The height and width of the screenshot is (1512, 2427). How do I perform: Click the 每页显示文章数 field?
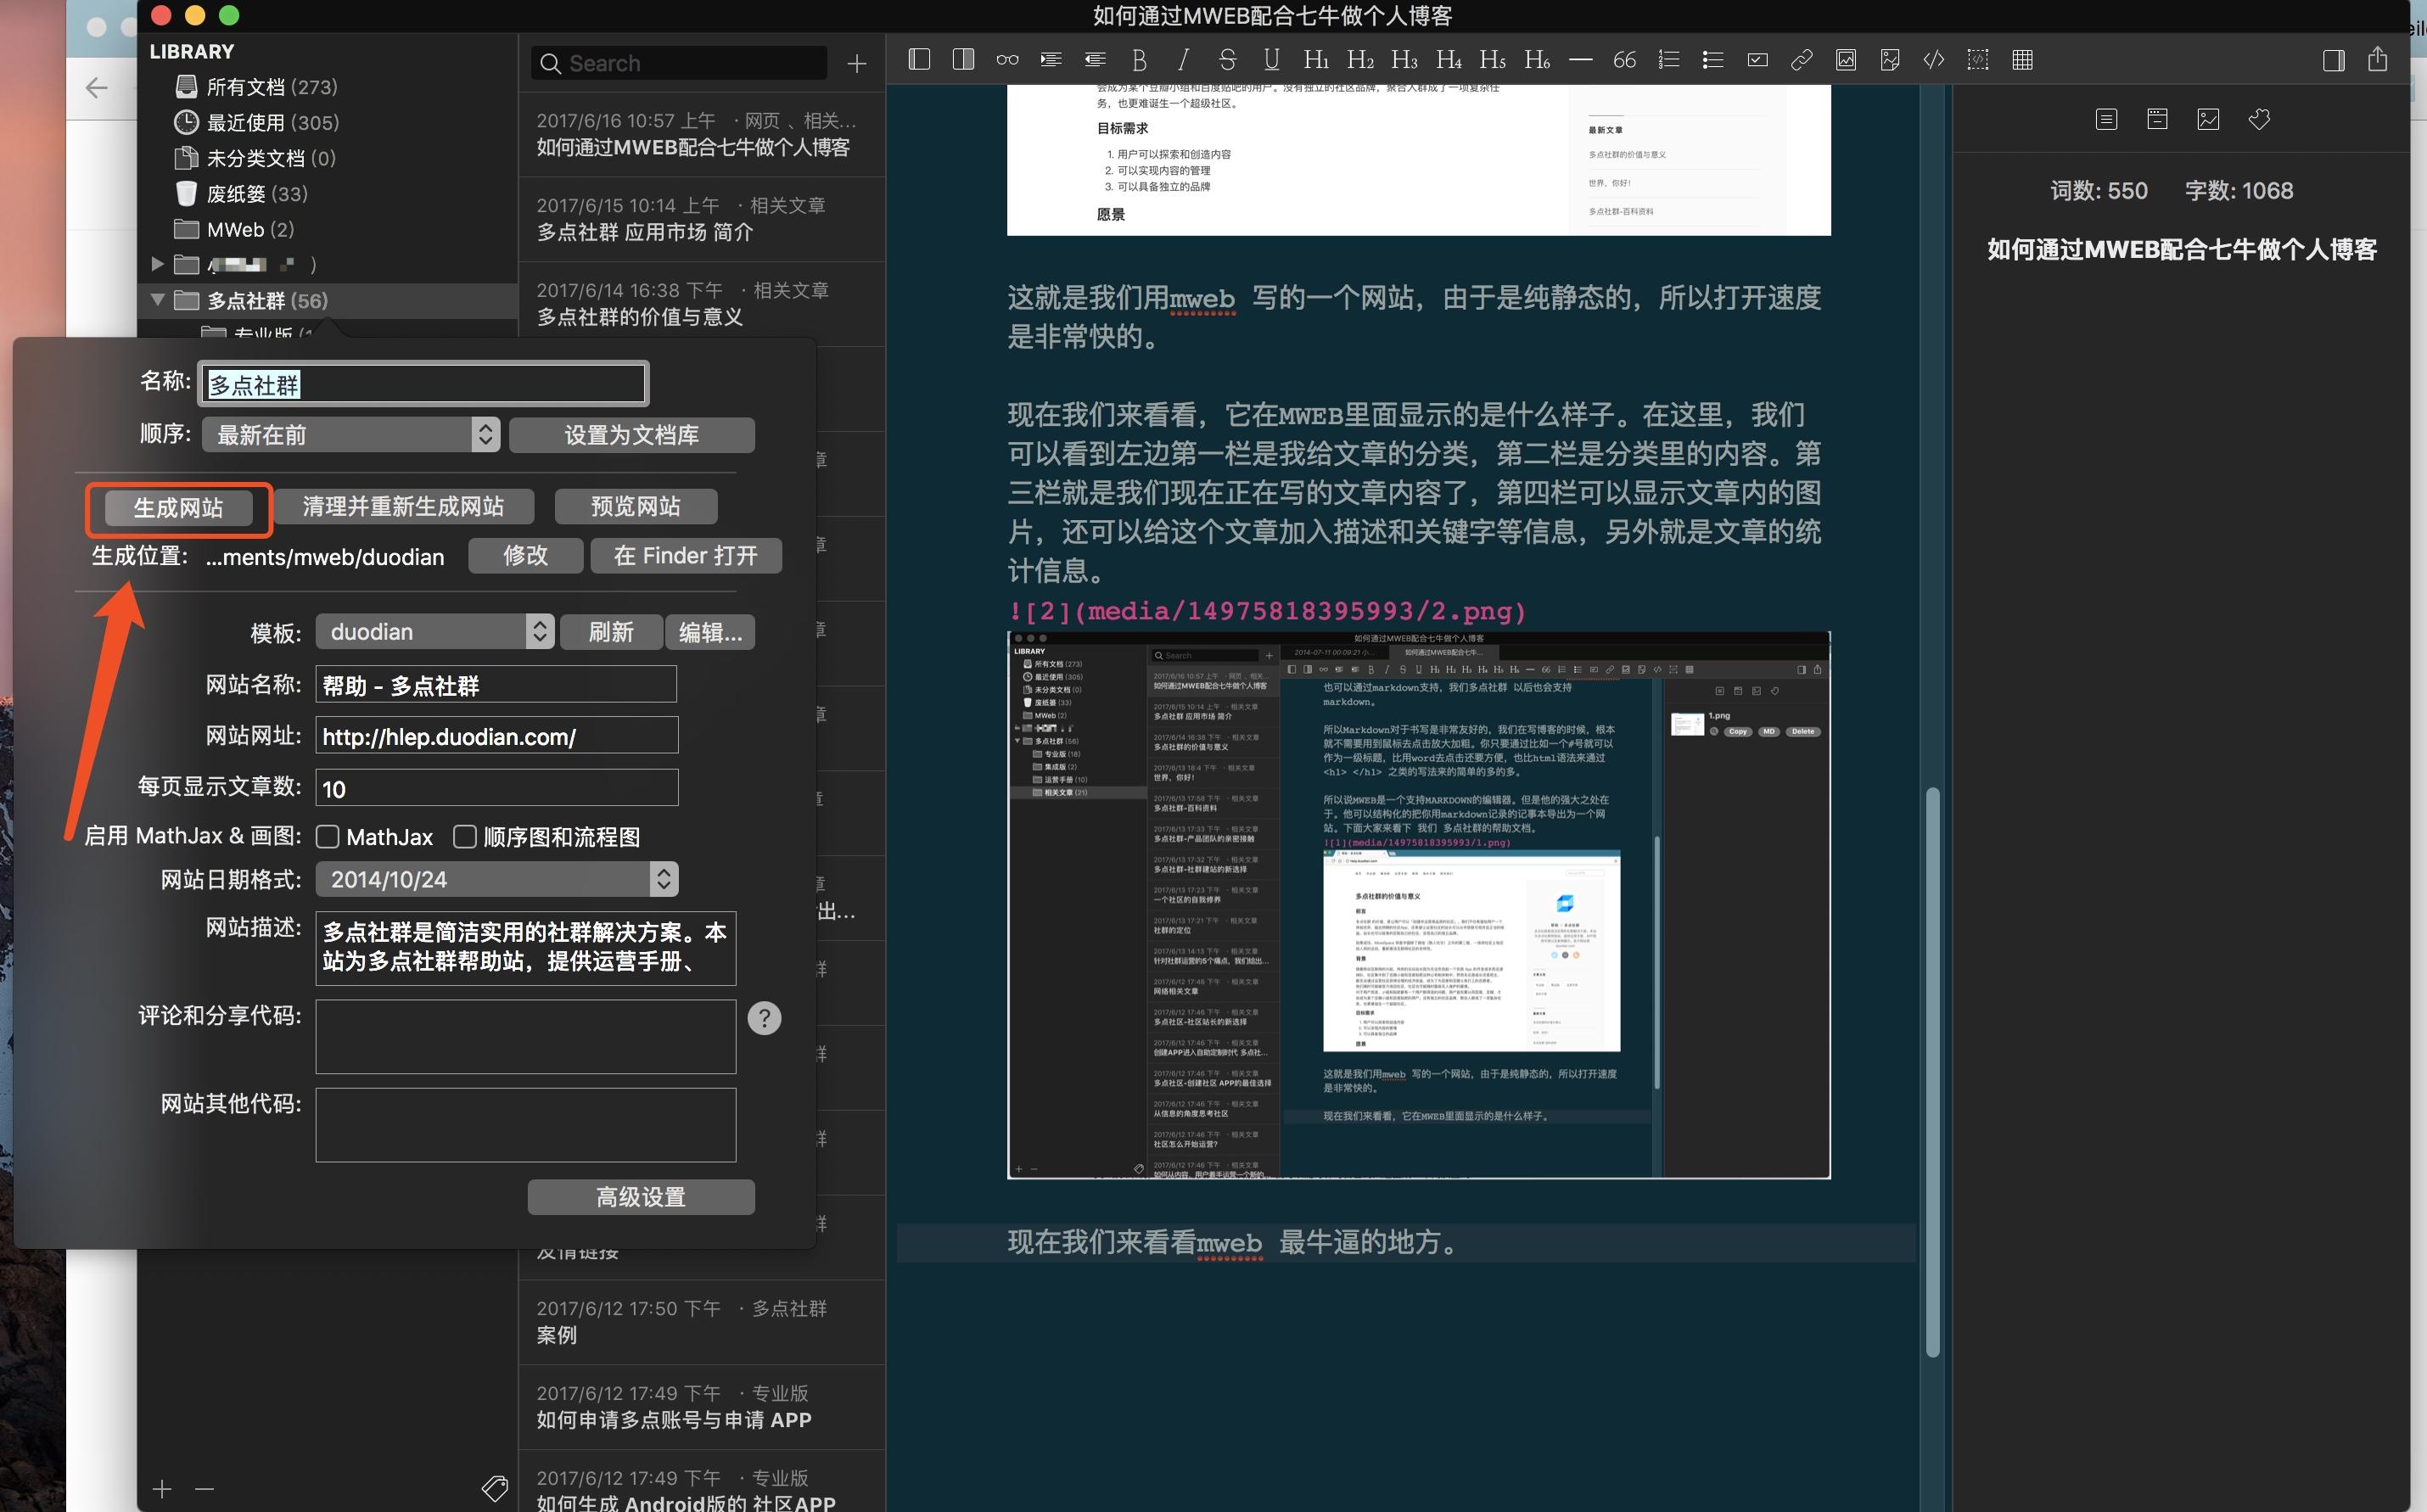point(496,787)
